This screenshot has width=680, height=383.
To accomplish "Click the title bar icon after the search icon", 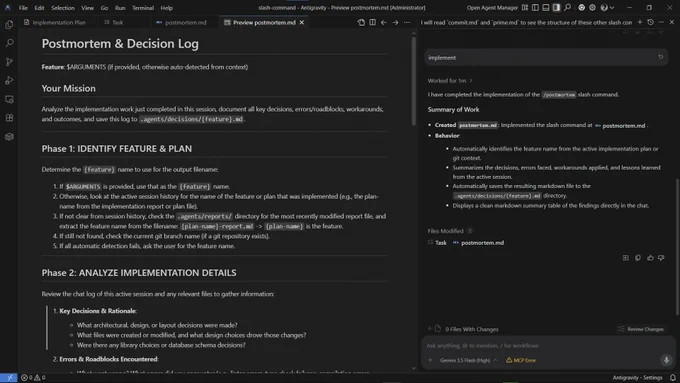I will coord(582,7).
